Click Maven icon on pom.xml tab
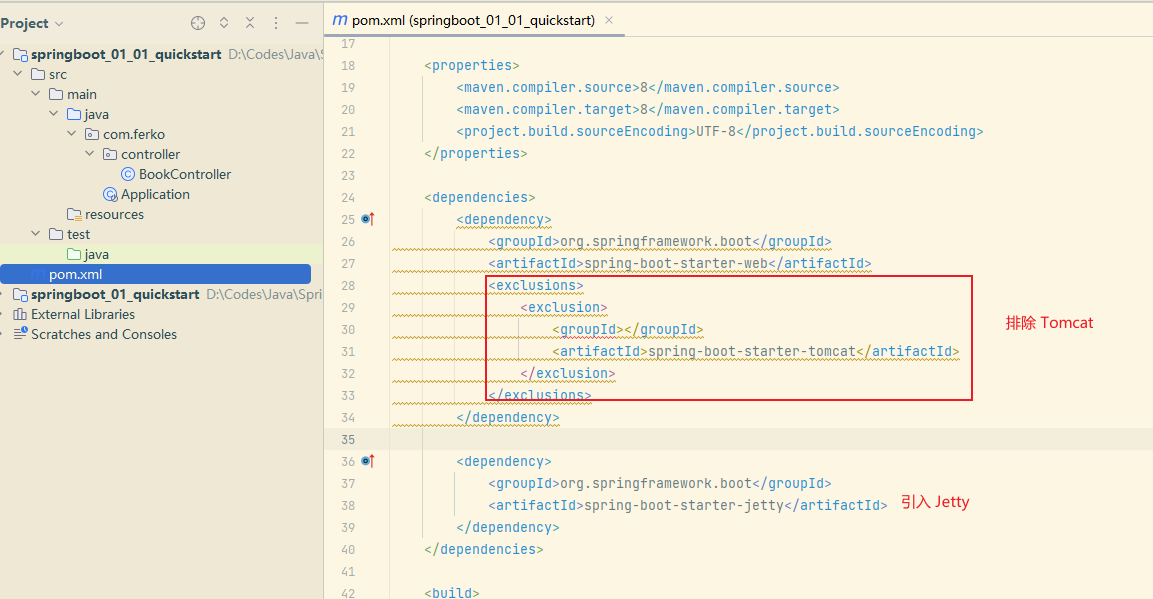 click(339, 20)
